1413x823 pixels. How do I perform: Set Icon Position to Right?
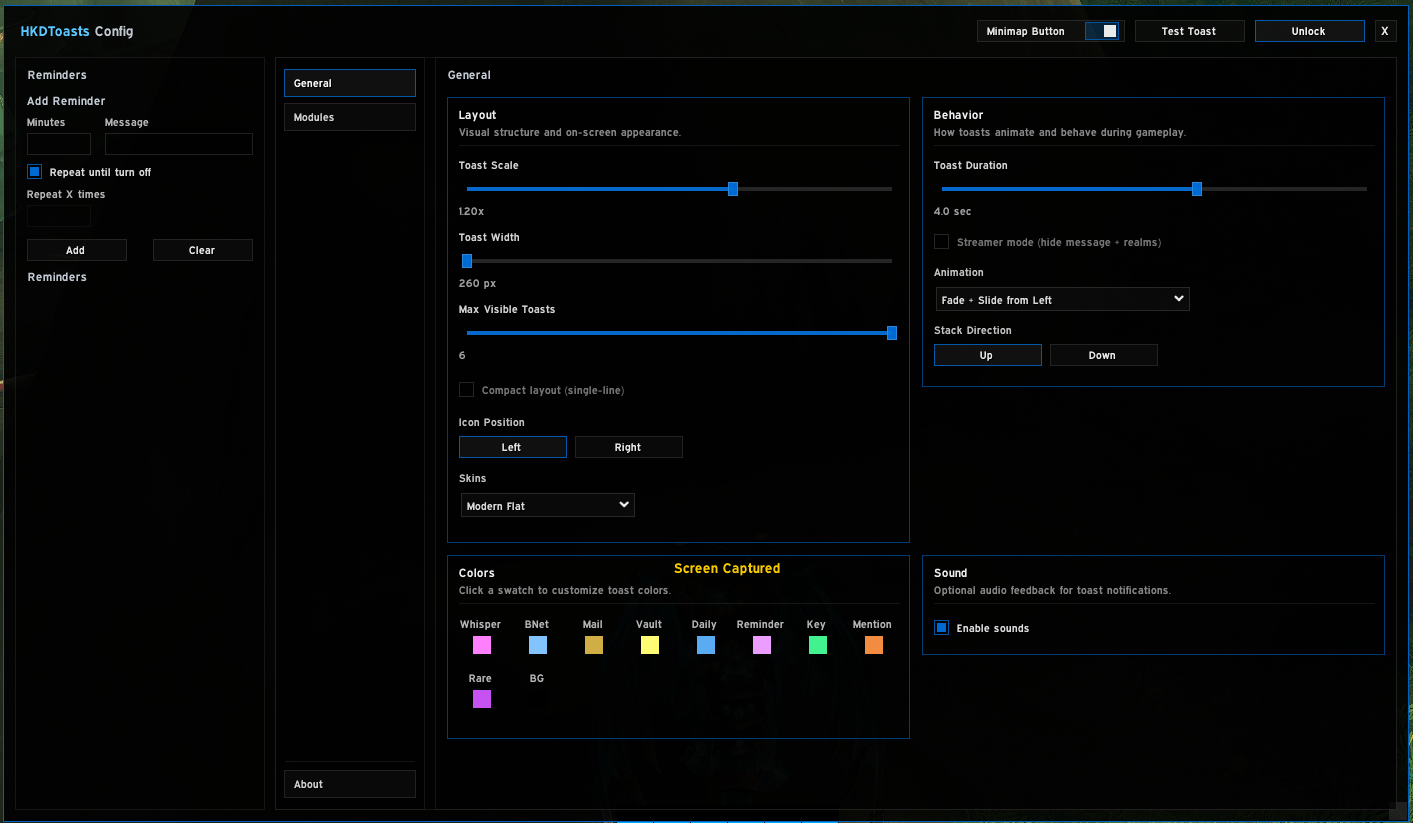point(629,447)
